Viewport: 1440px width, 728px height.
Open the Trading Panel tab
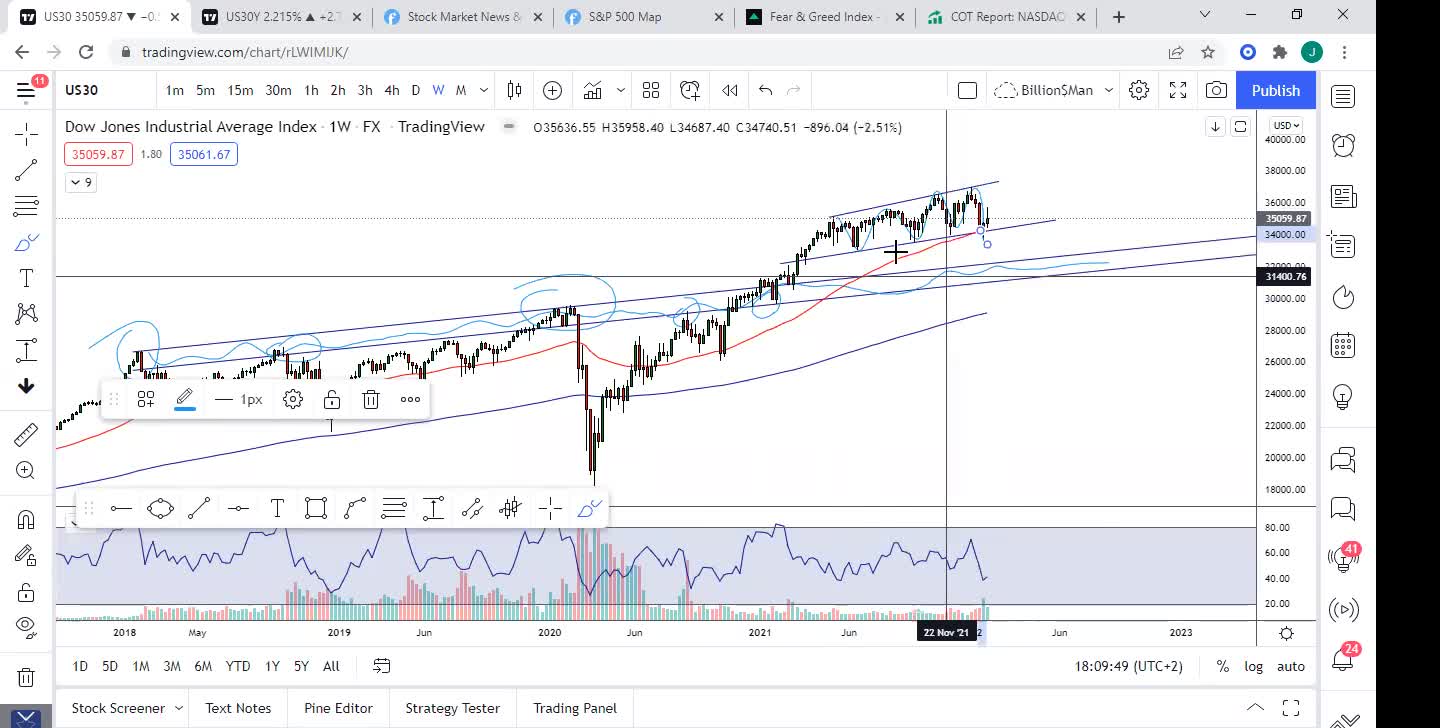(x=575, y=708)
